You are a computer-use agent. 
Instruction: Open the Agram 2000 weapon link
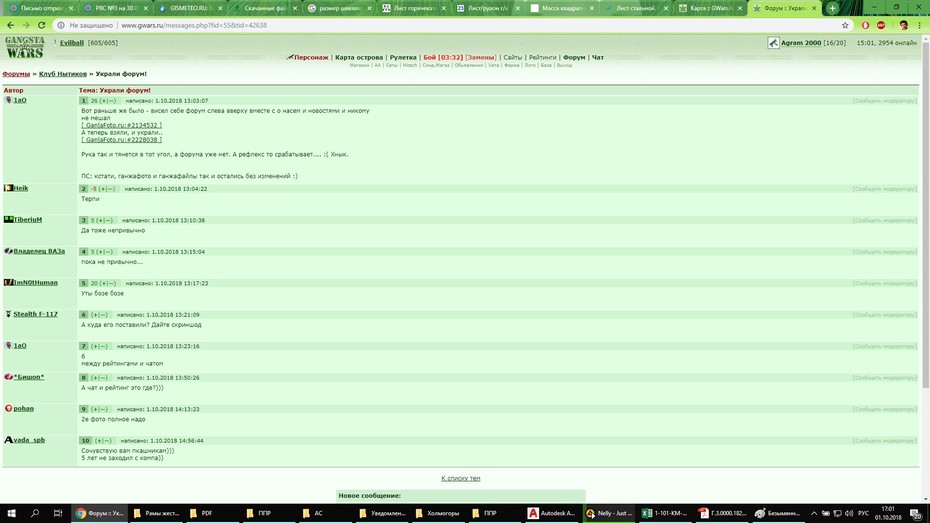point(801,43)
